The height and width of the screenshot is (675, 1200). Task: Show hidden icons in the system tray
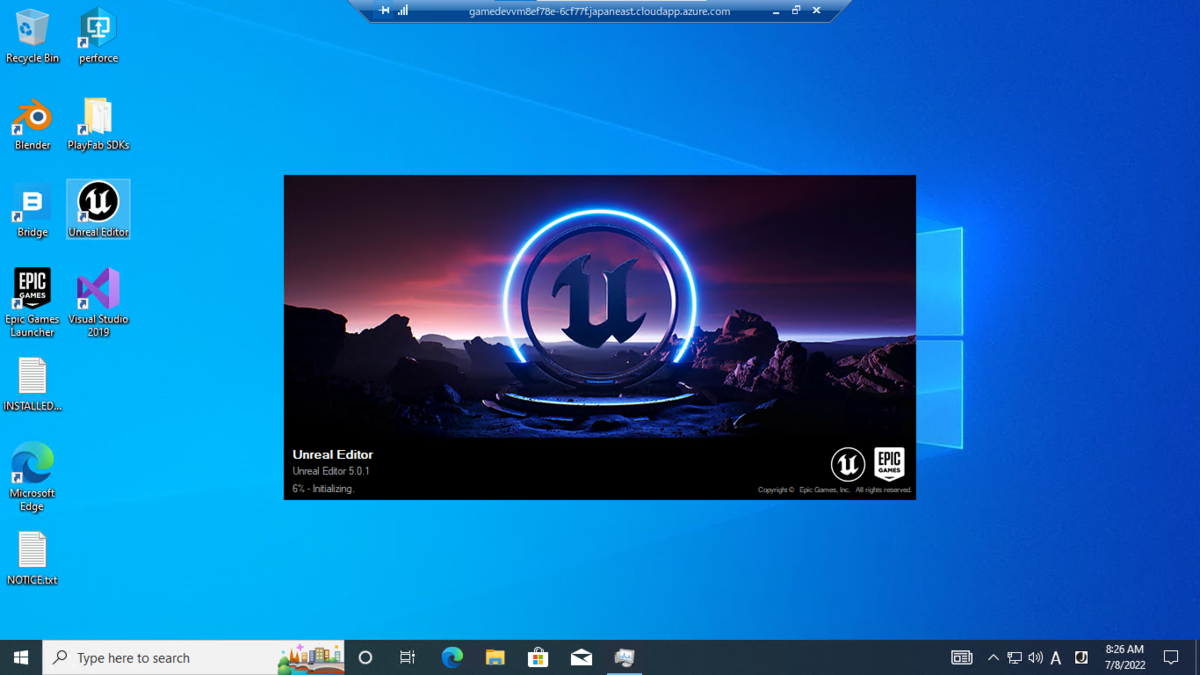click(993, 657)
